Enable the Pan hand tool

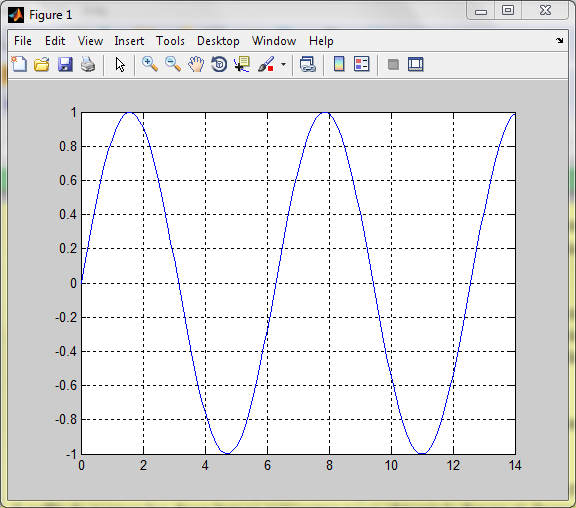coord(196,64)
